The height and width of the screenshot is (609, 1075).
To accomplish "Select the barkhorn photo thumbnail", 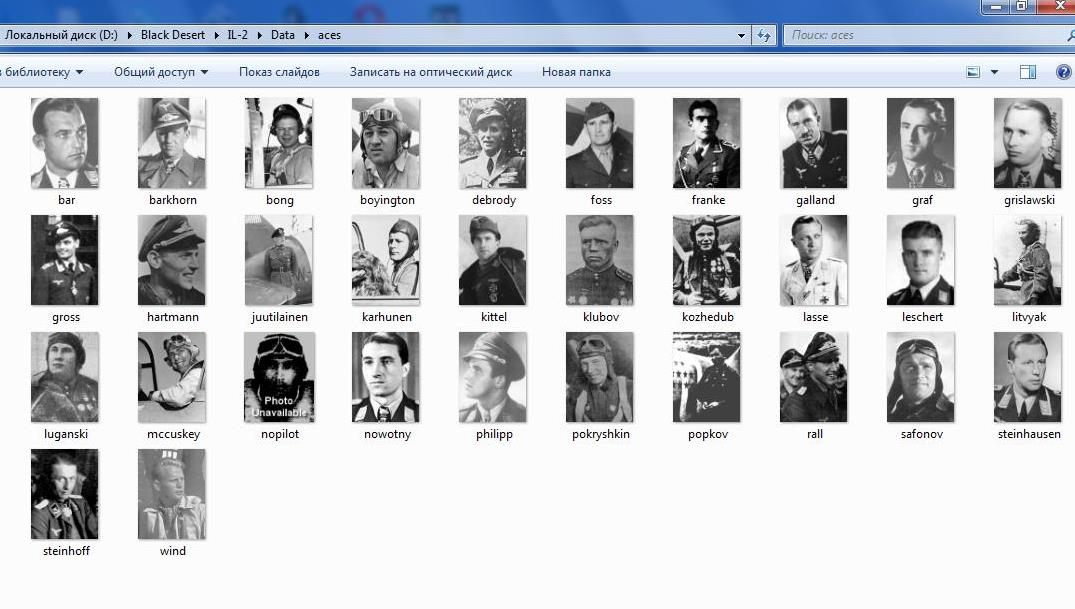I will point(172,143).
